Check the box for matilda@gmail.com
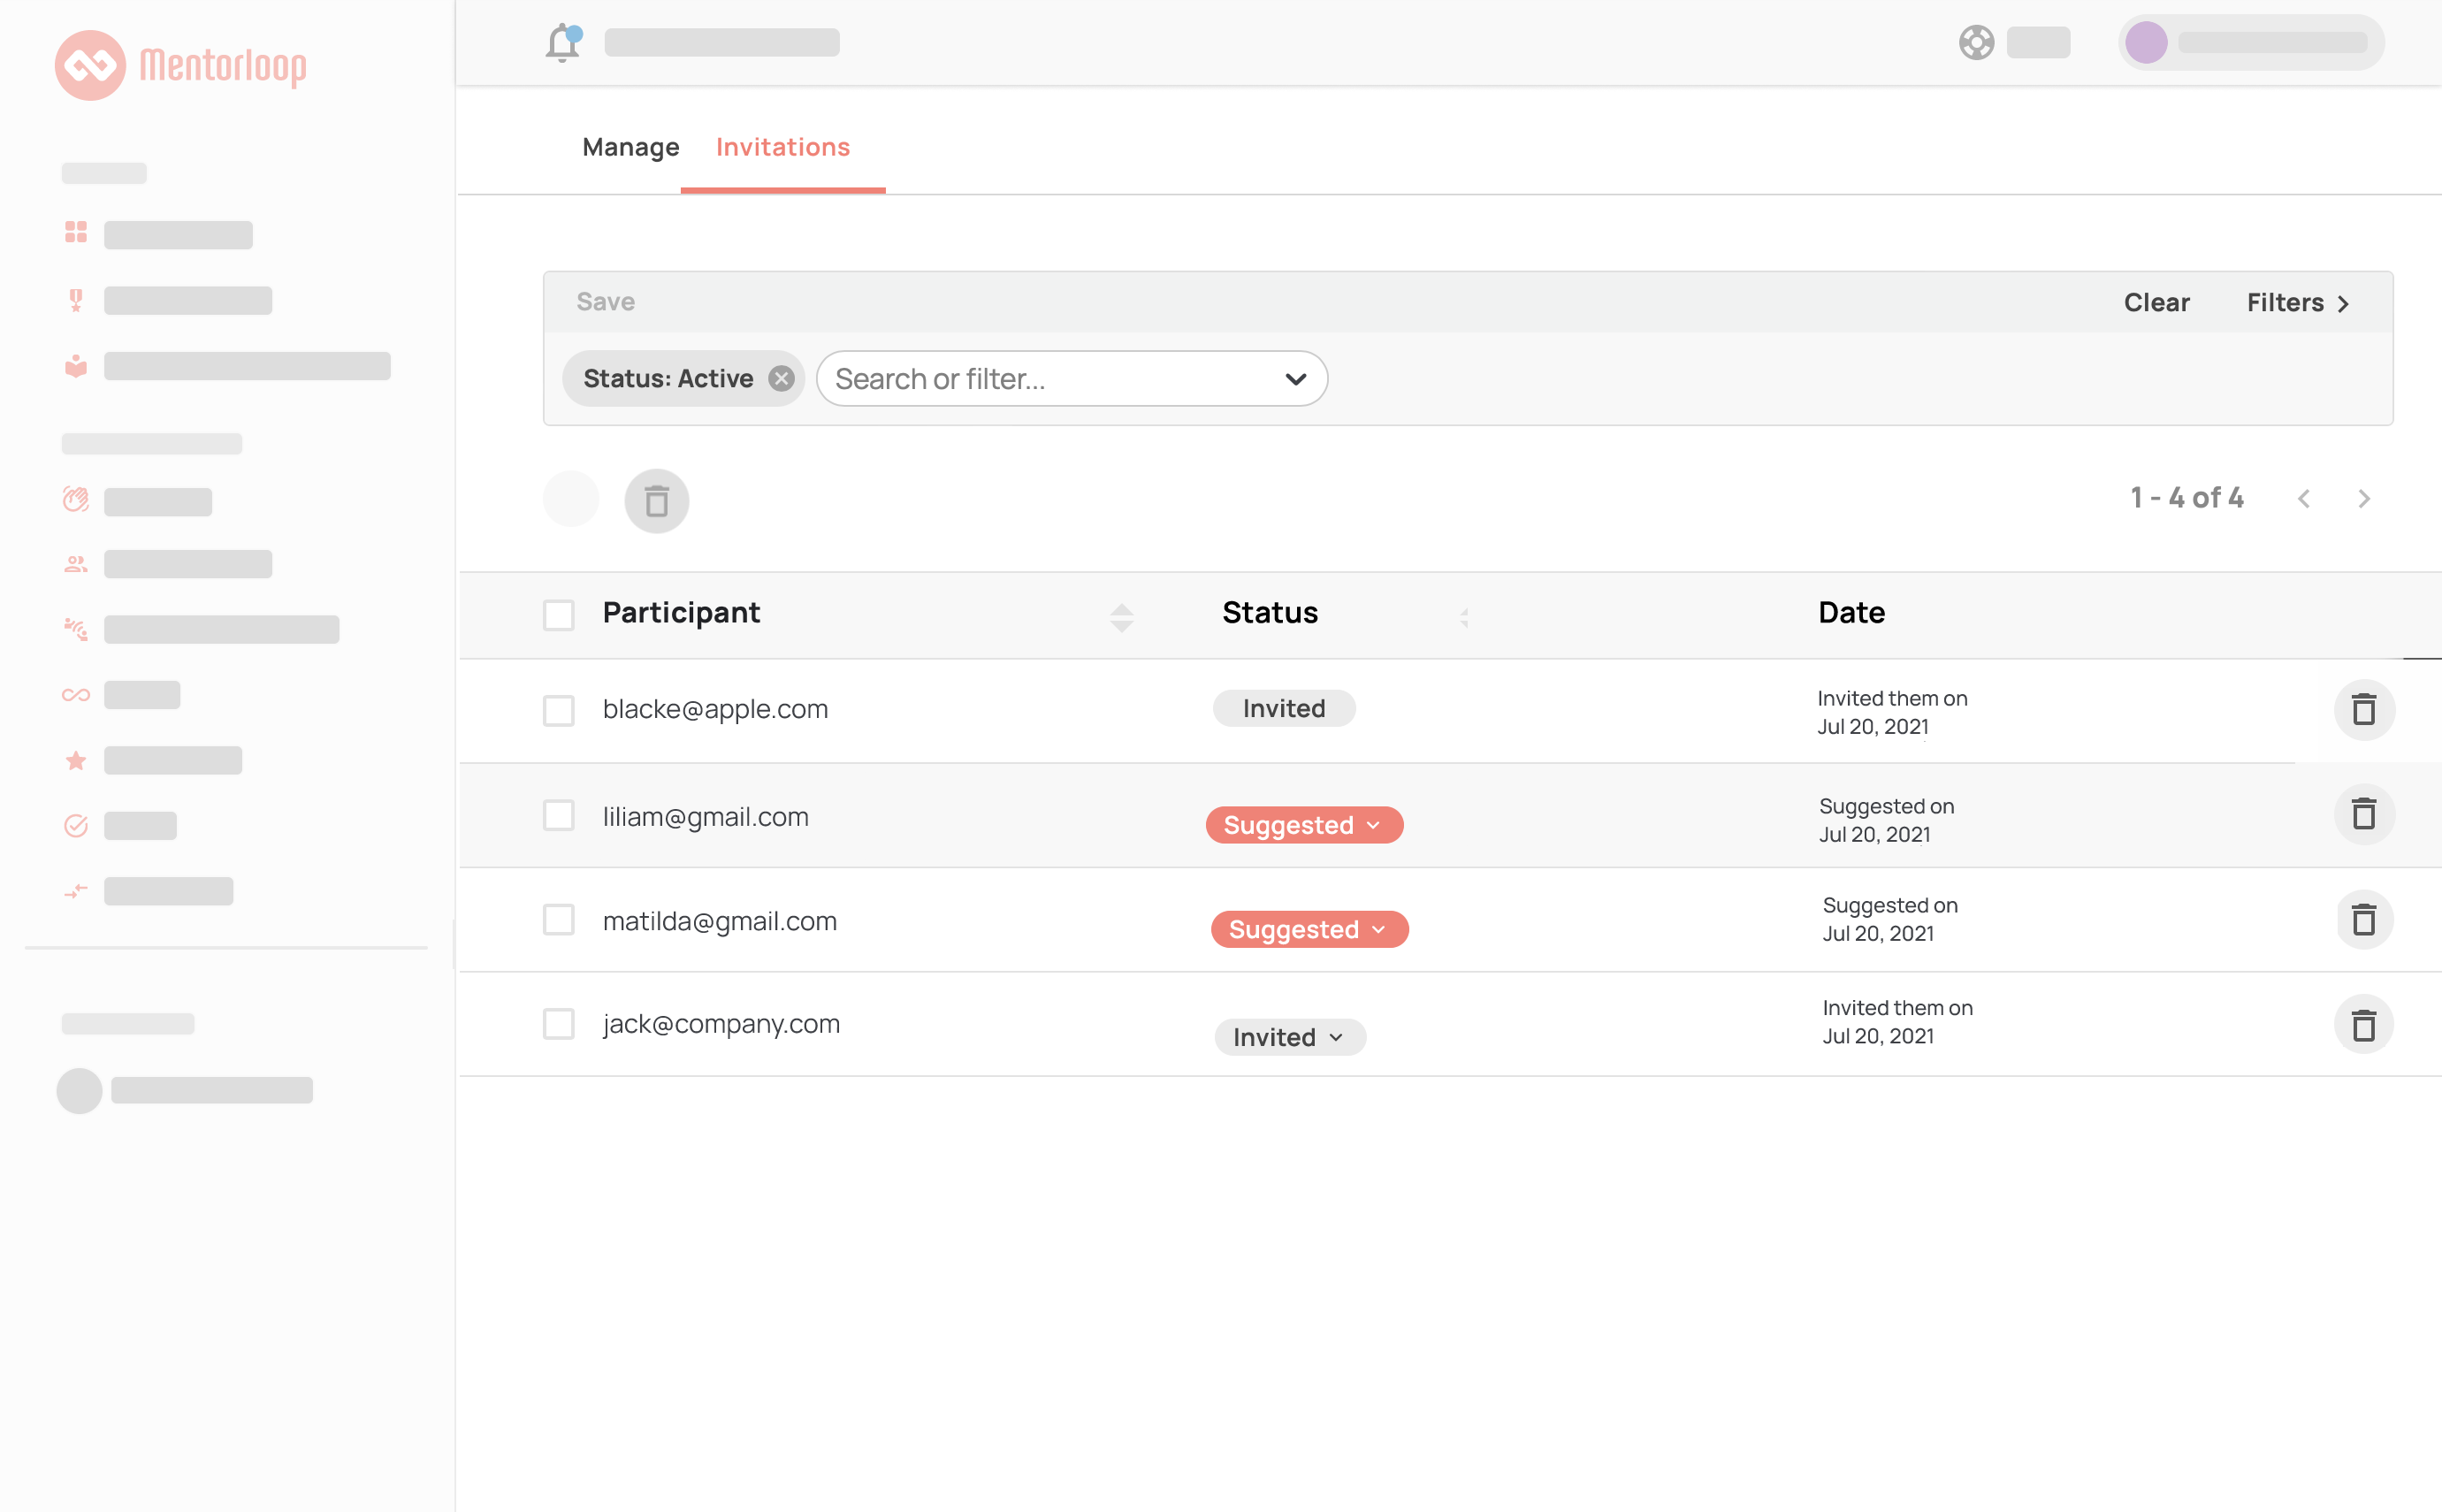The image size is (2442, 1512). click(559, 920)
